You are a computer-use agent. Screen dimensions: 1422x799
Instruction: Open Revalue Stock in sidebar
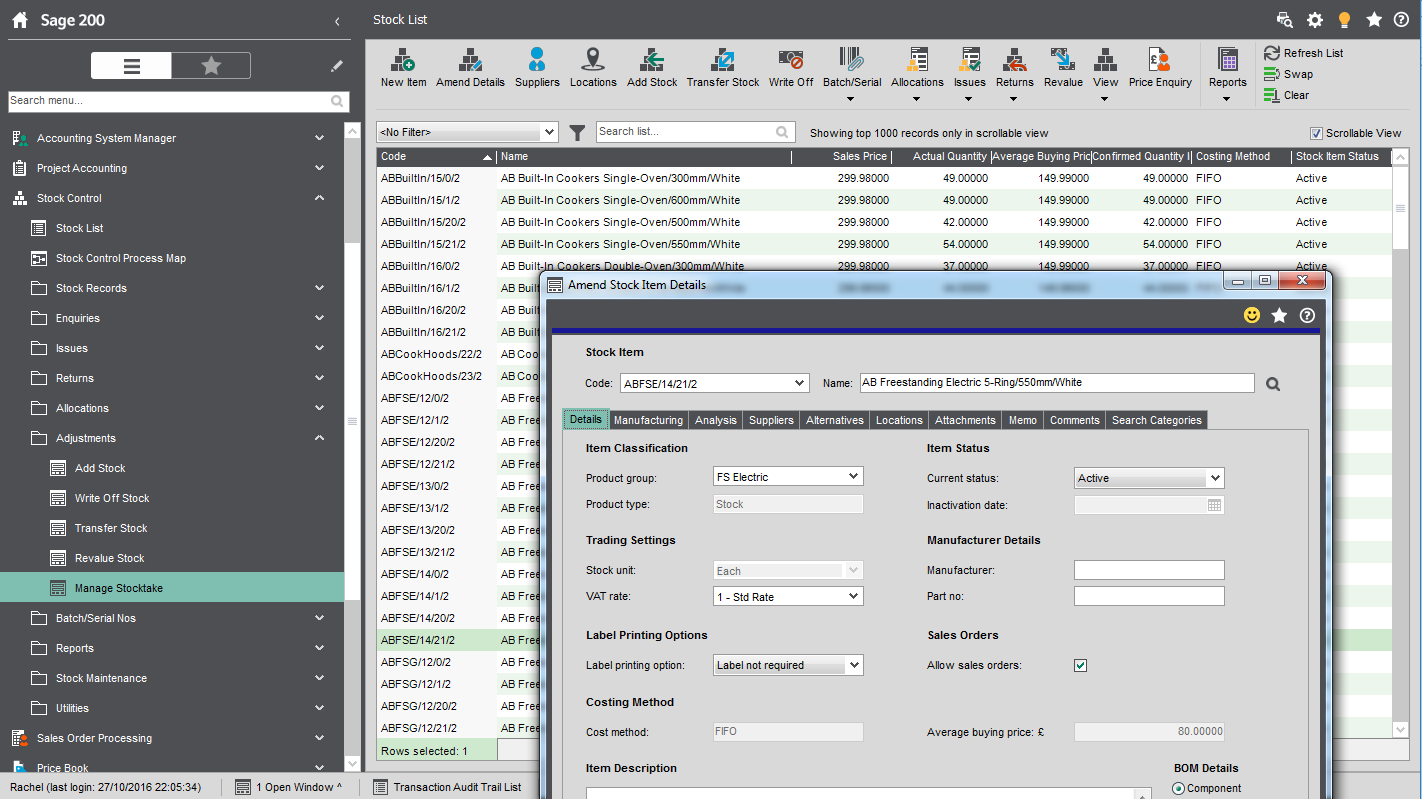(x=110, y=558)
